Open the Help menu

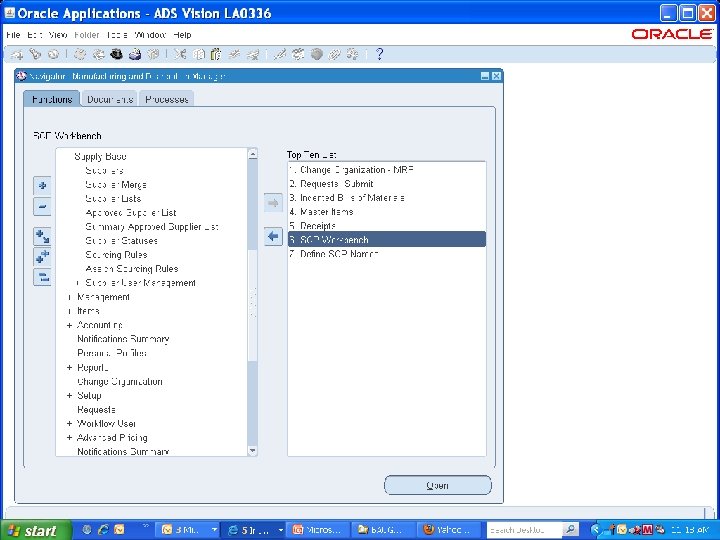pos(182,35)
